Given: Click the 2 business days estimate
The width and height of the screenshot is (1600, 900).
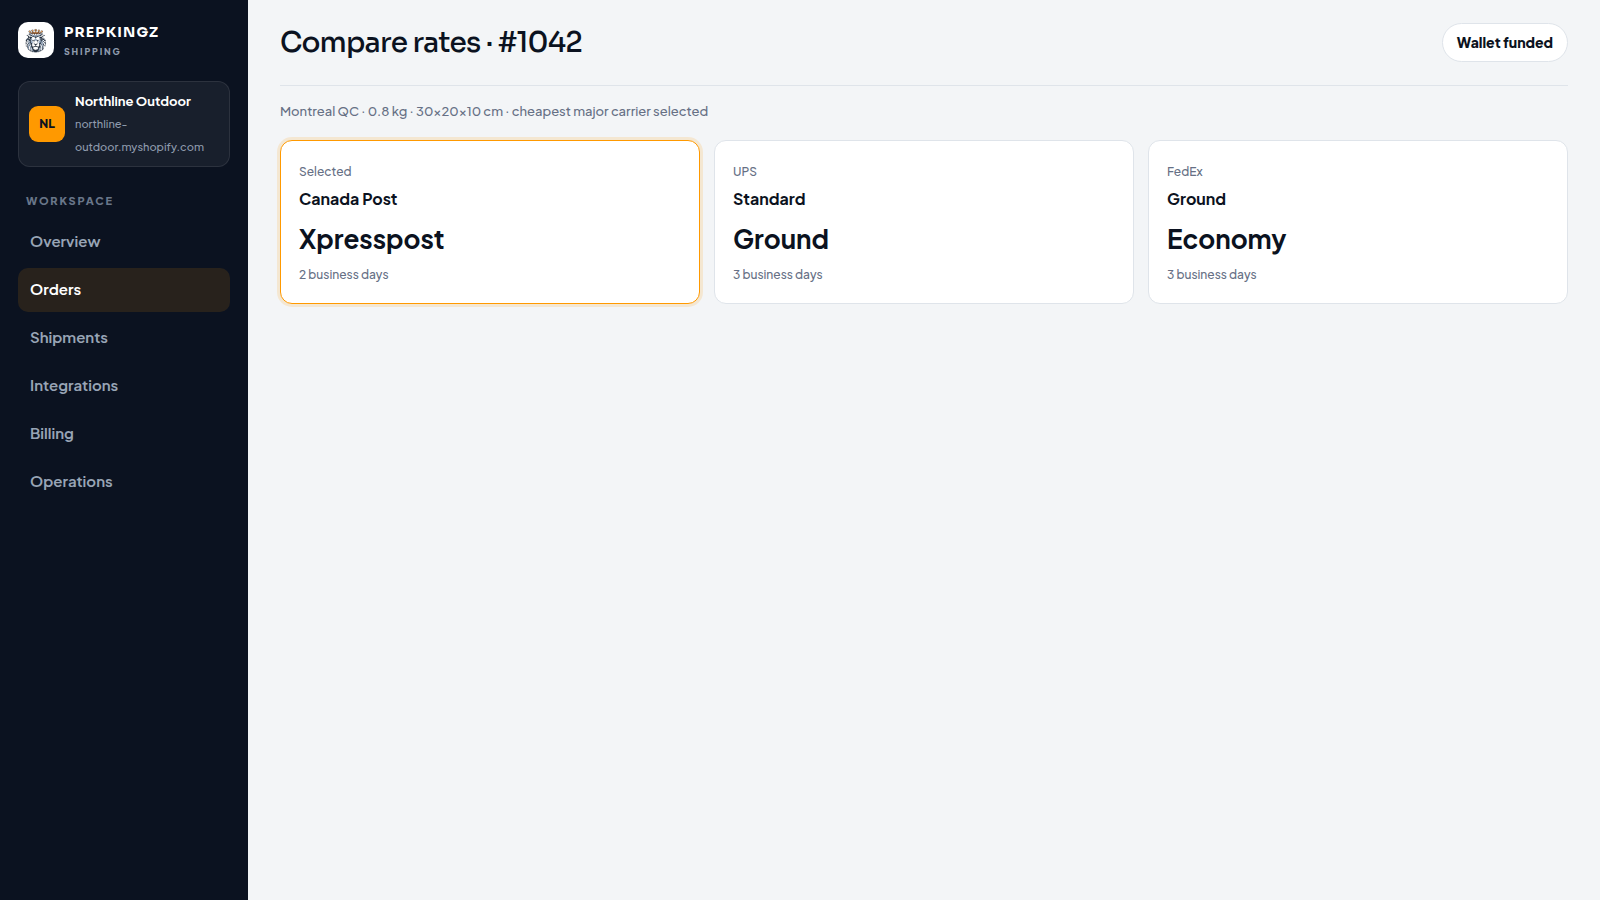Looking at the screenshot, I should pos(344,275).
